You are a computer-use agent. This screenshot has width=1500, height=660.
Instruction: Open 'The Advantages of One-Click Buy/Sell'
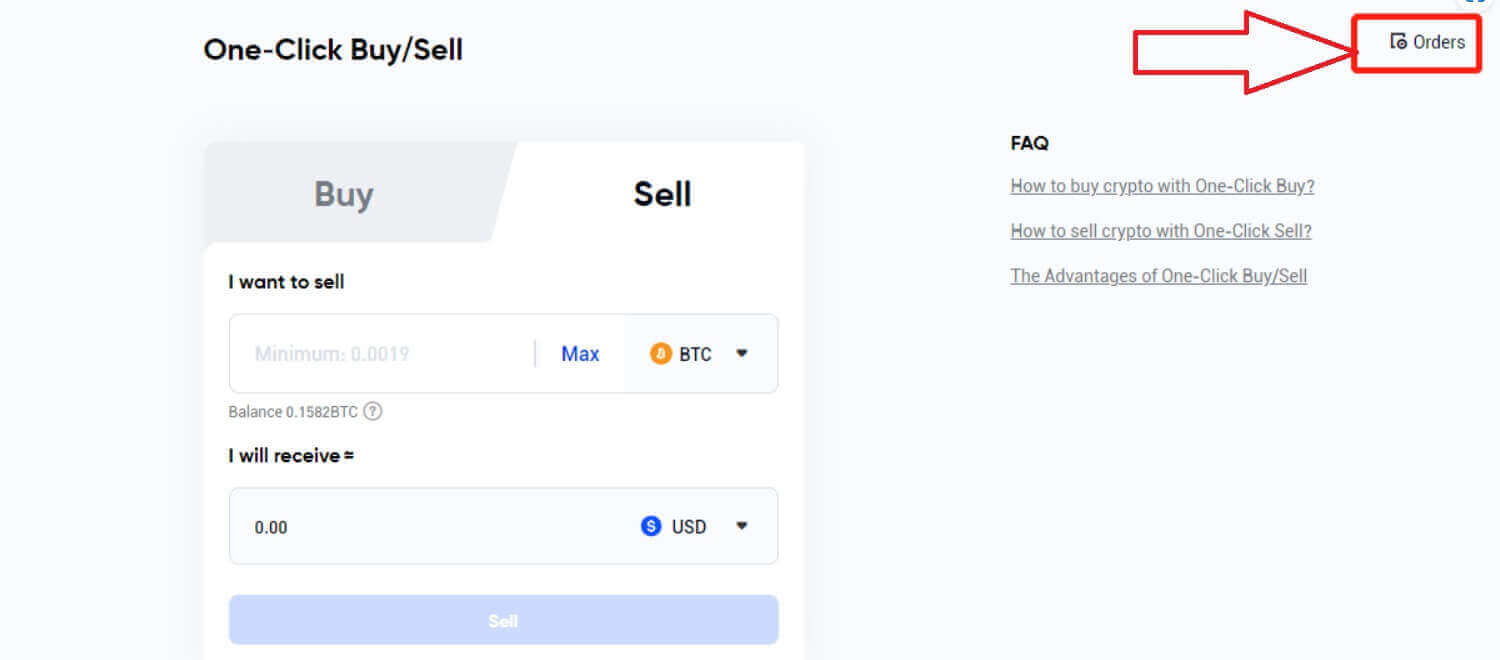pos(1158,276)
